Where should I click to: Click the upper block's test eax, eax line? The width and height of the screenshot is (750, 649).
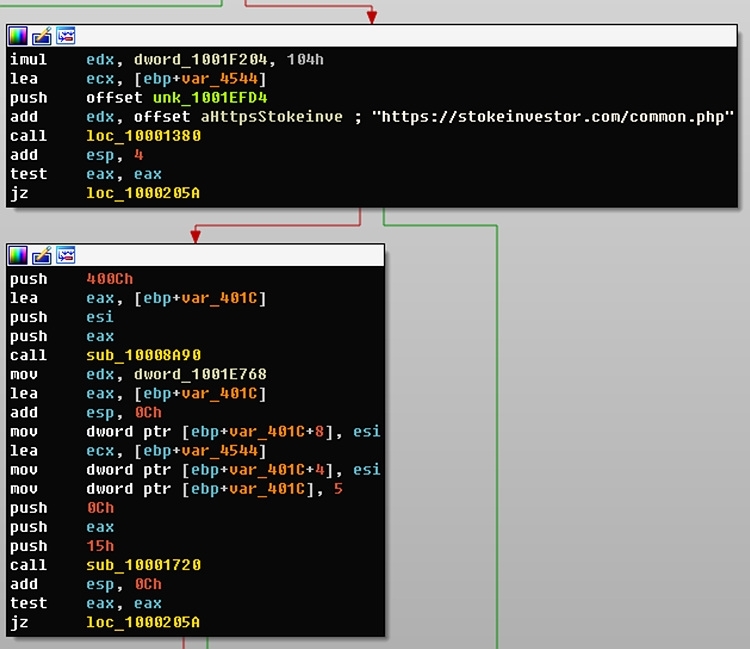click(86, 174)
